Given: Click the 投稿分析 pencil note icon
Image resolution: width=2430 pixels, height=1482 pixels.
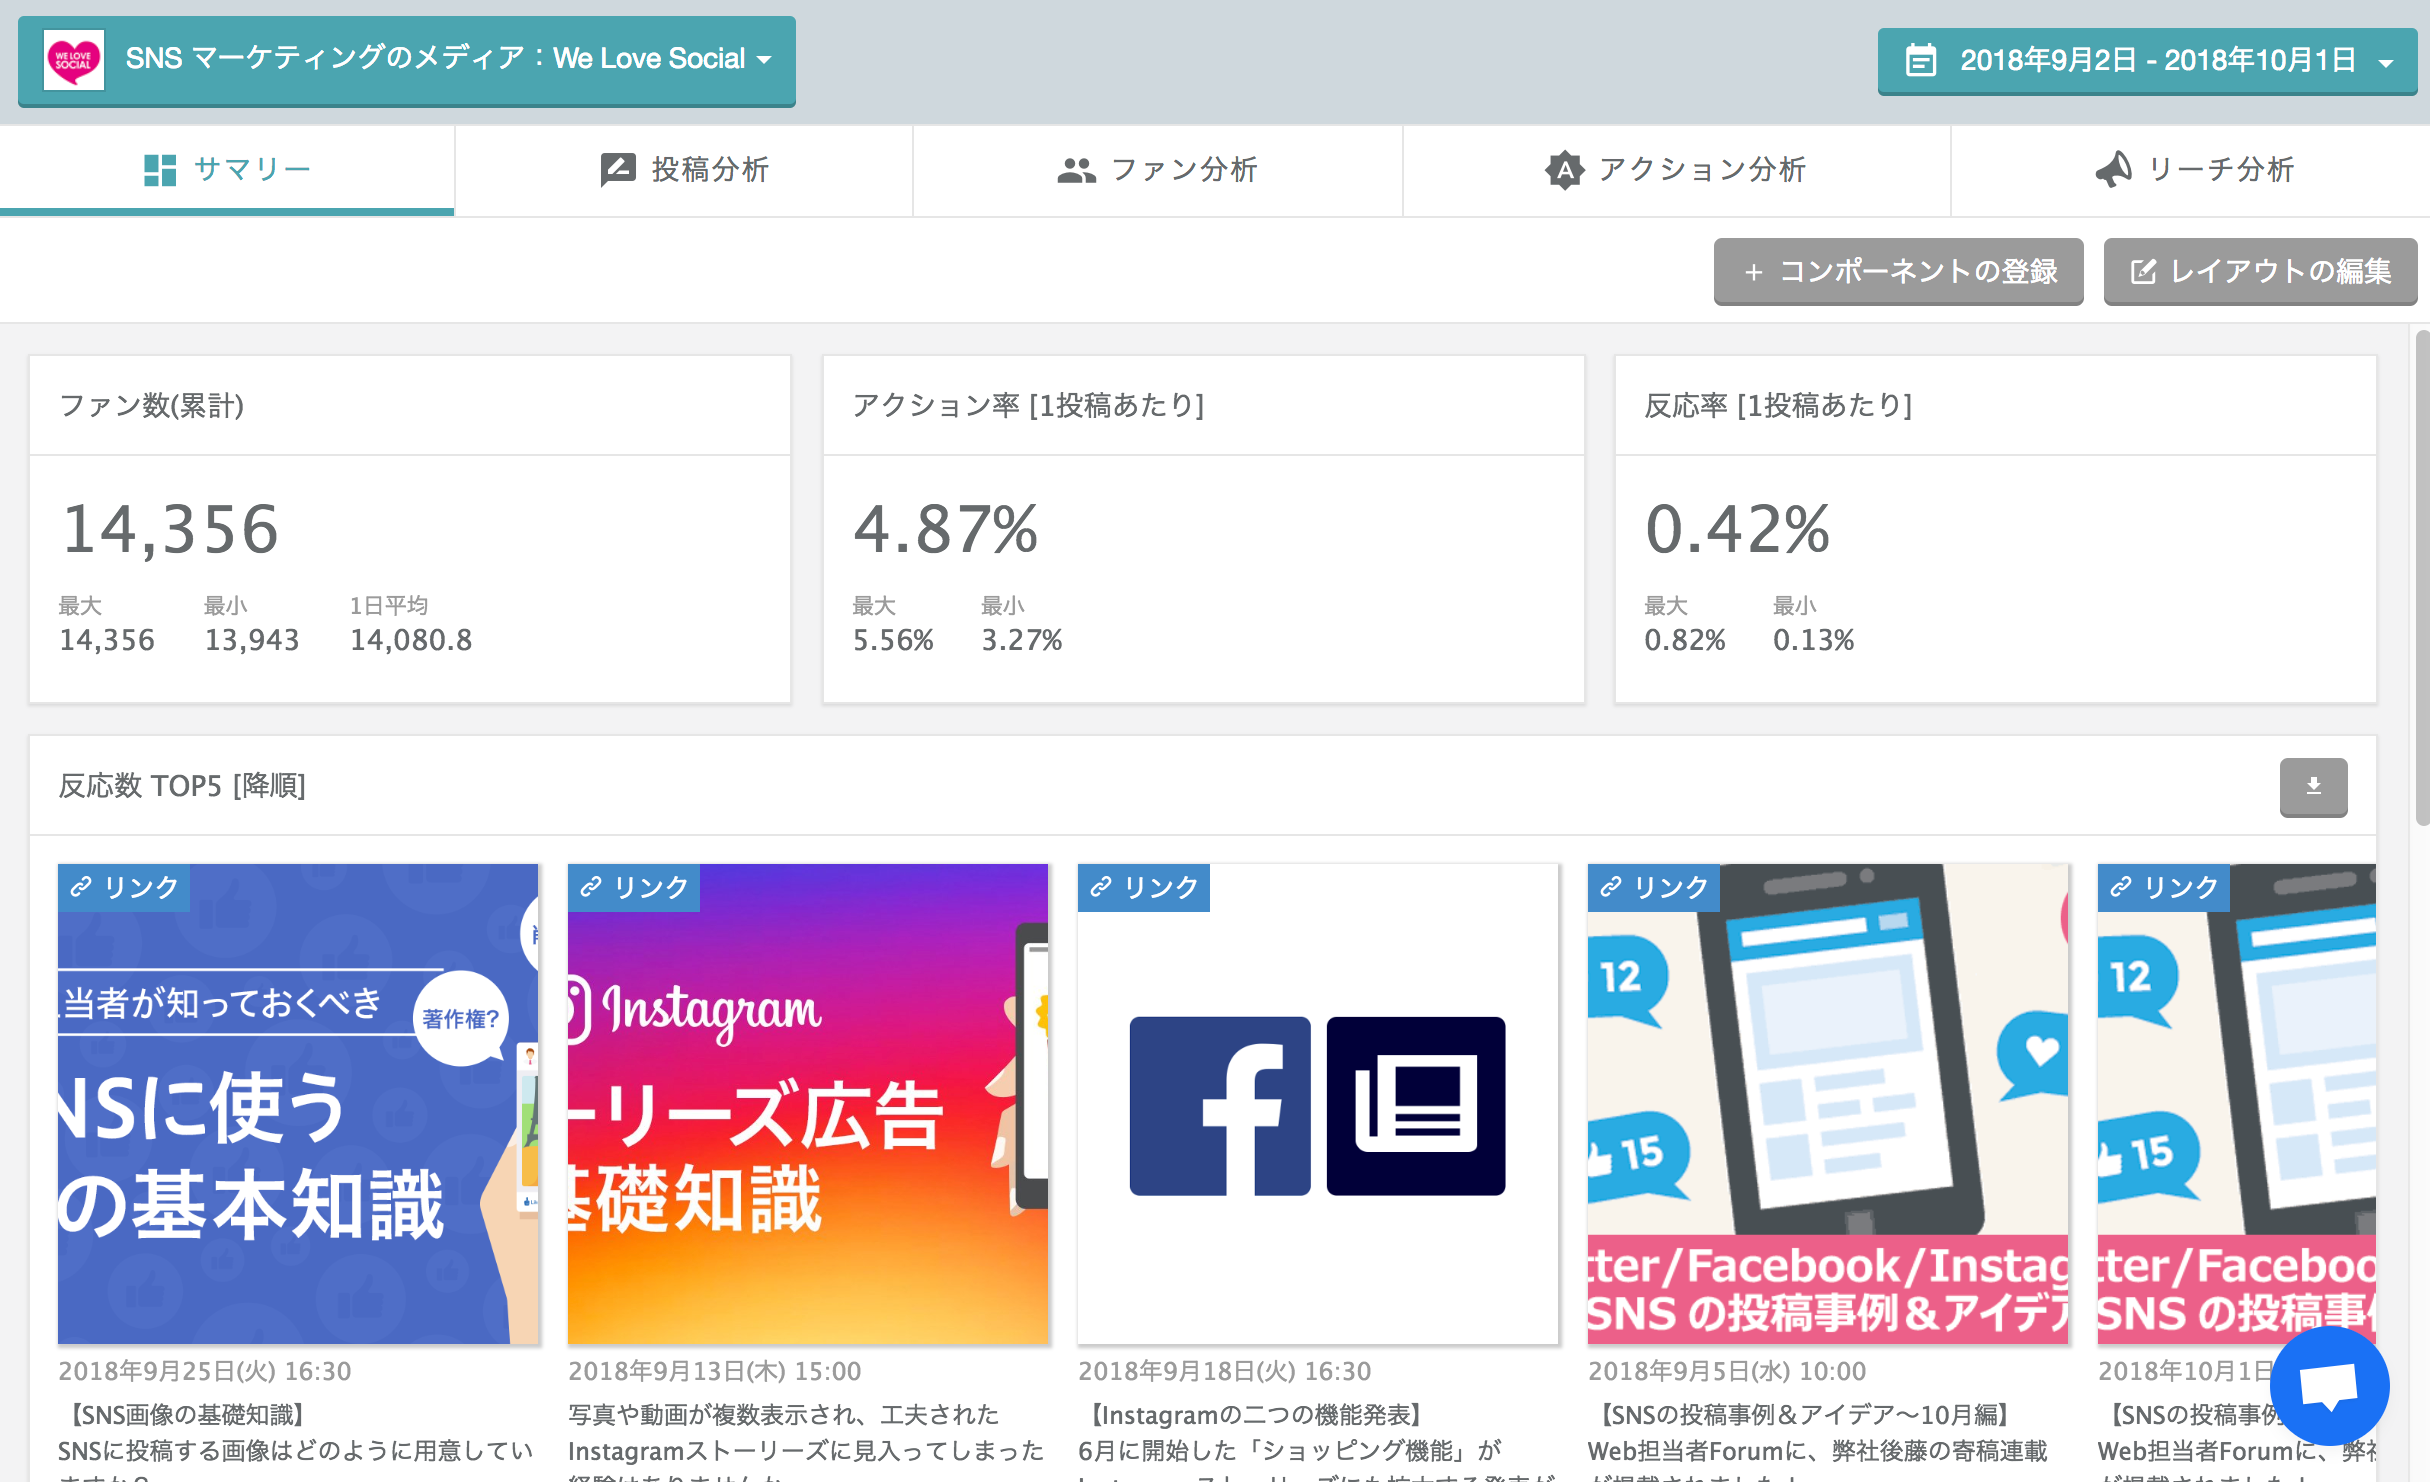Looking at the screenshot, I should [x=617, y=170].
